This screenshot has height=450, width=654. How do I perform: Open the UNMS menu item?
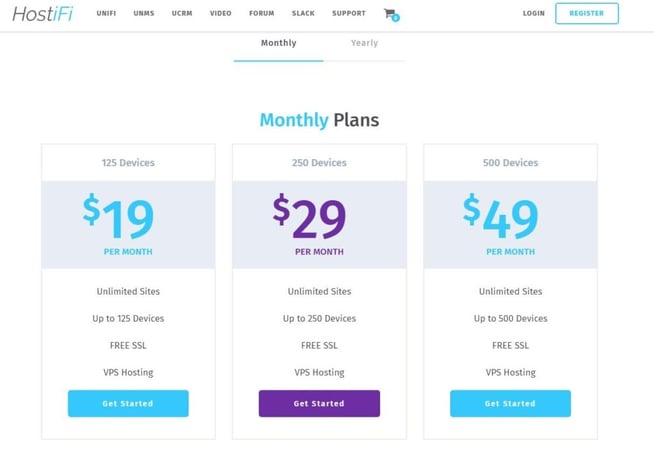143,14
